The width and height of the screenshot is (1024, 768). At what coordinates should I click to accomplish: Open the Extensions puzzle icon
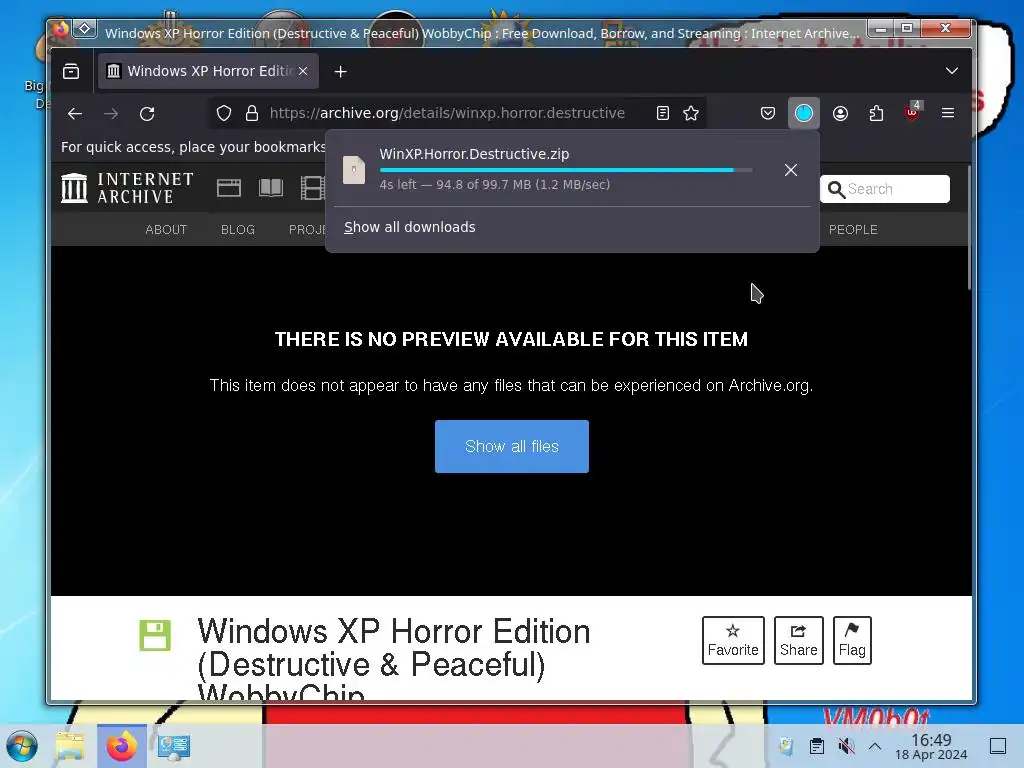(876, 114)
